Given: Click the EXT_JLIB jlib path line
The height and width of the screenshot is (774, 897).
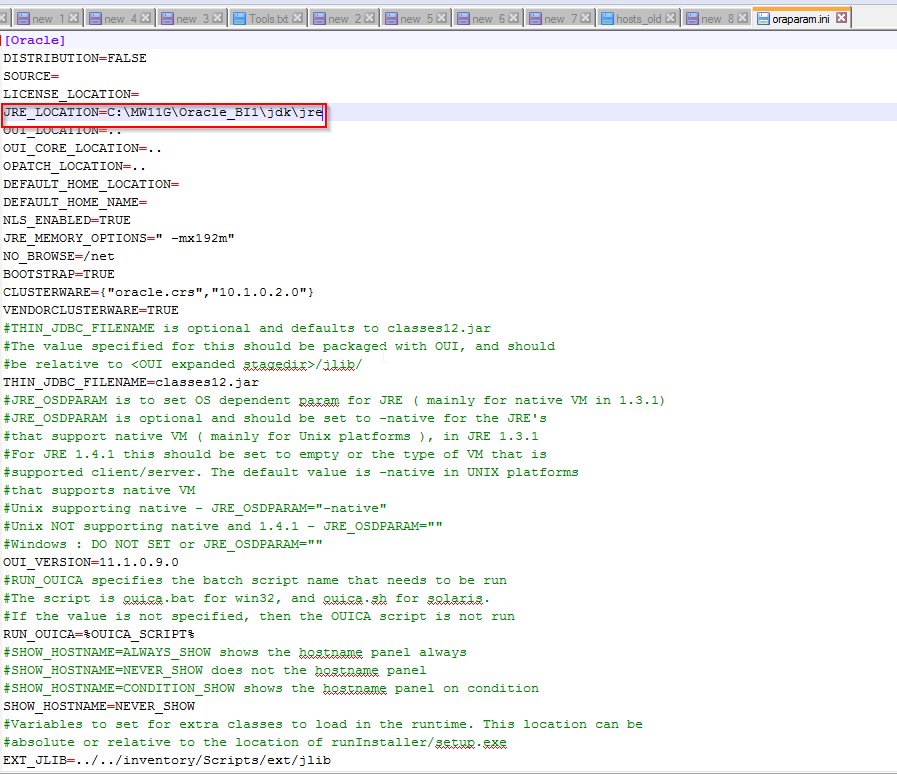Looking at the screenshot, I should click(x=167, y=760).
